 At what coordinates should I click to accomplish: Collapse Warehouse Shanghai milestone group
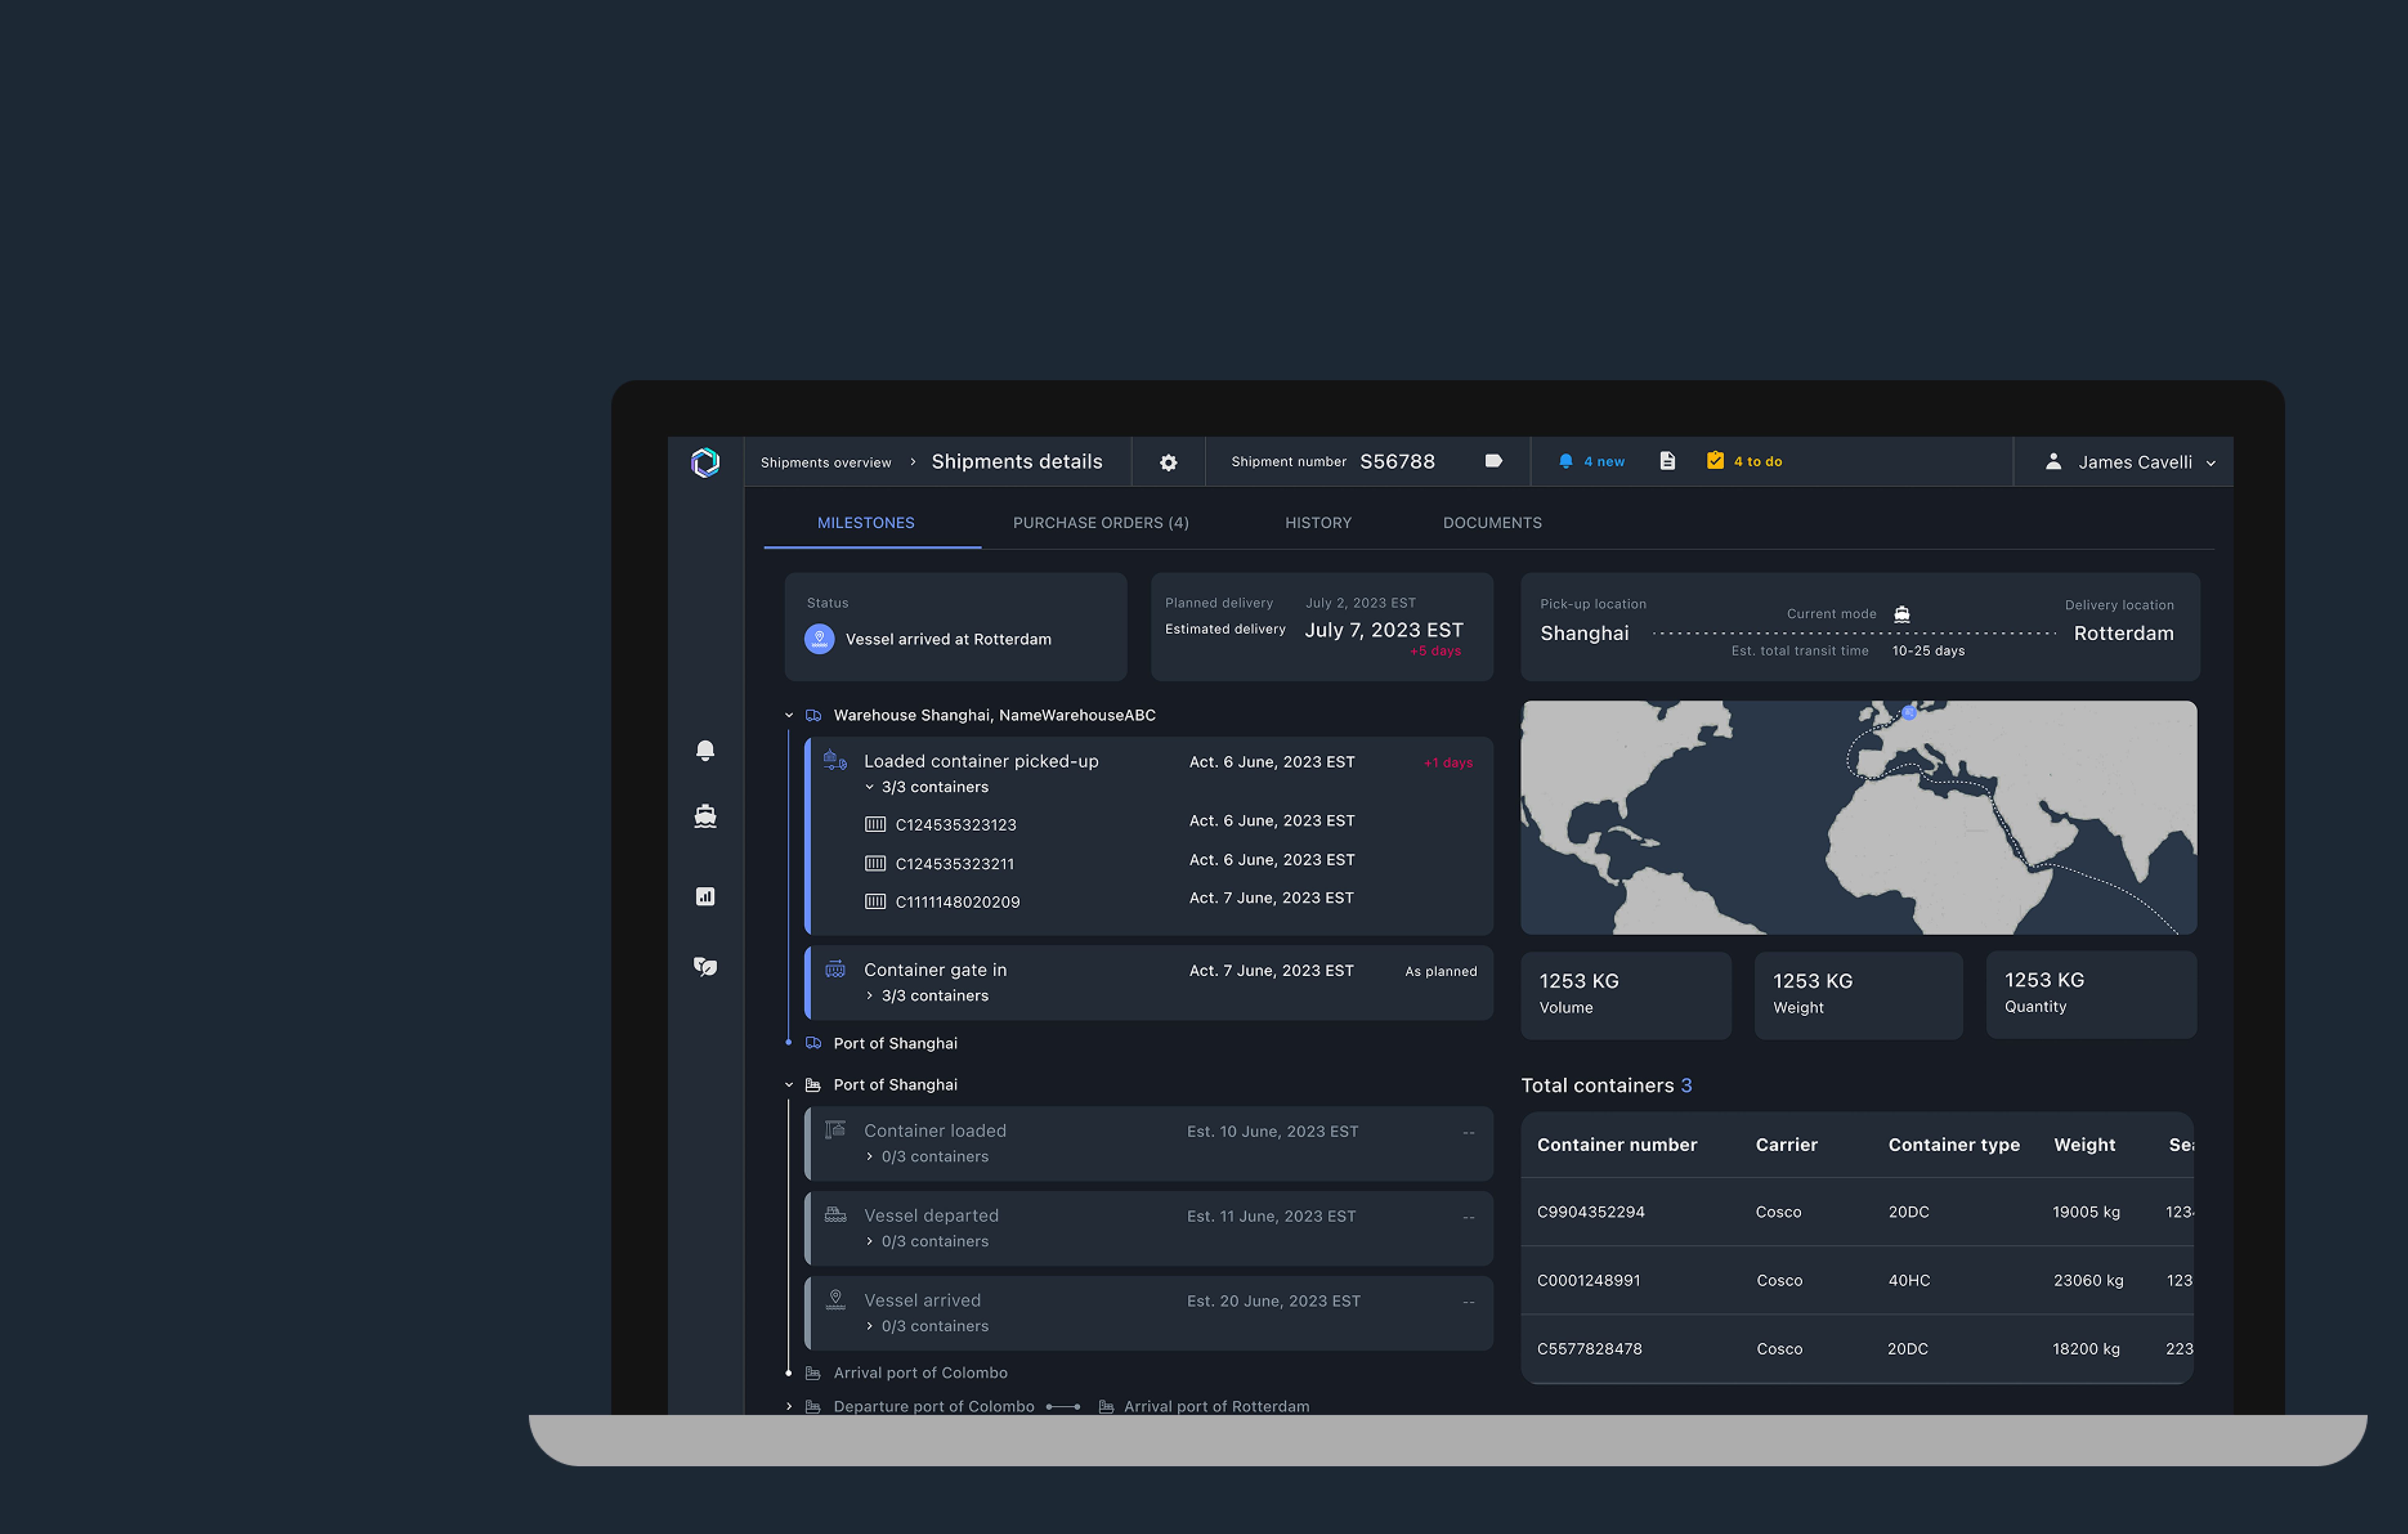pyautogui.click(x=789, y=715)
